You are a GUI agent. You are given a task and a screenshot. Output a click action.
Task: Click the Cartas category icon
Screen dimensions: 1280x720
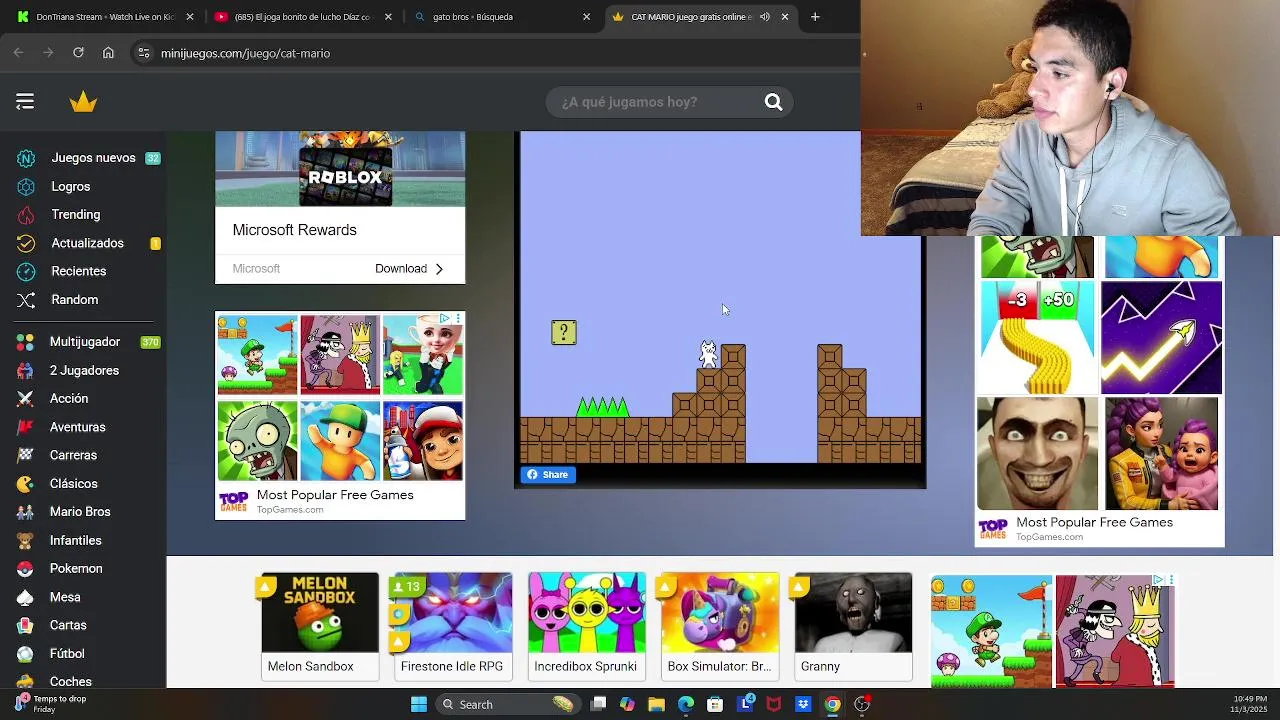tap(26, 625)
